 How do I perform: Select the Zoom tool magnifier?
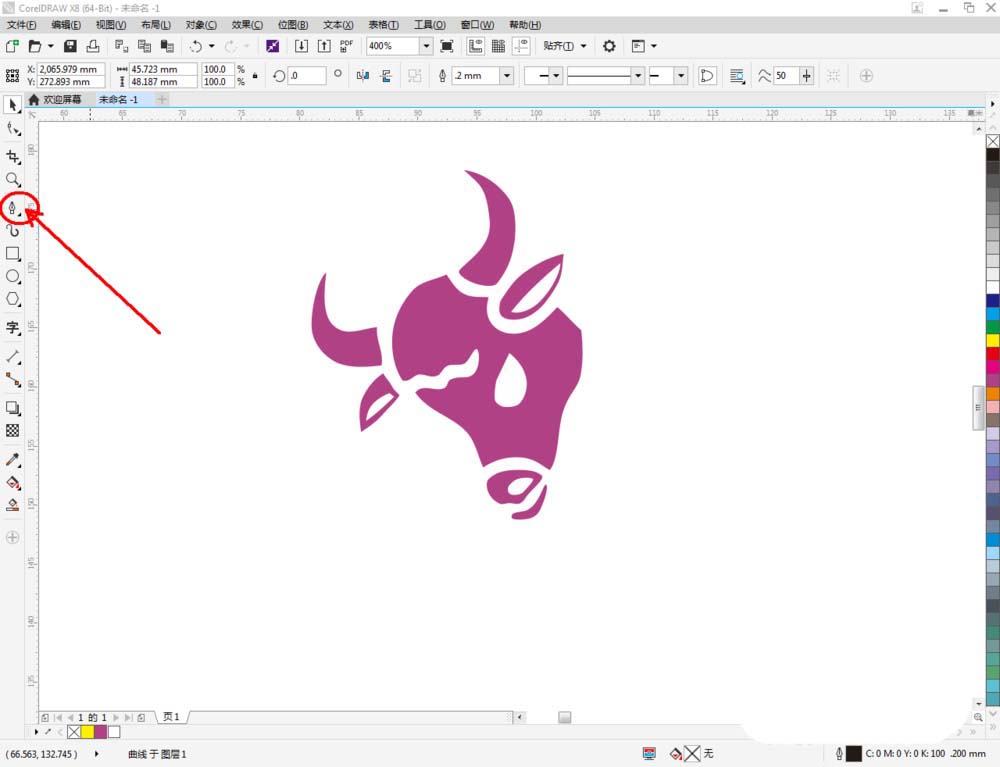(13, 180)
